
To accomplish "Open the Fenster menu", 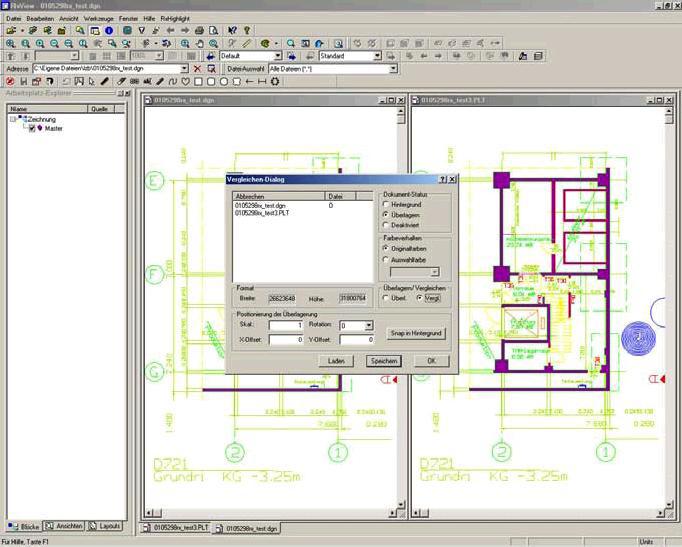I will pos(128,19).
